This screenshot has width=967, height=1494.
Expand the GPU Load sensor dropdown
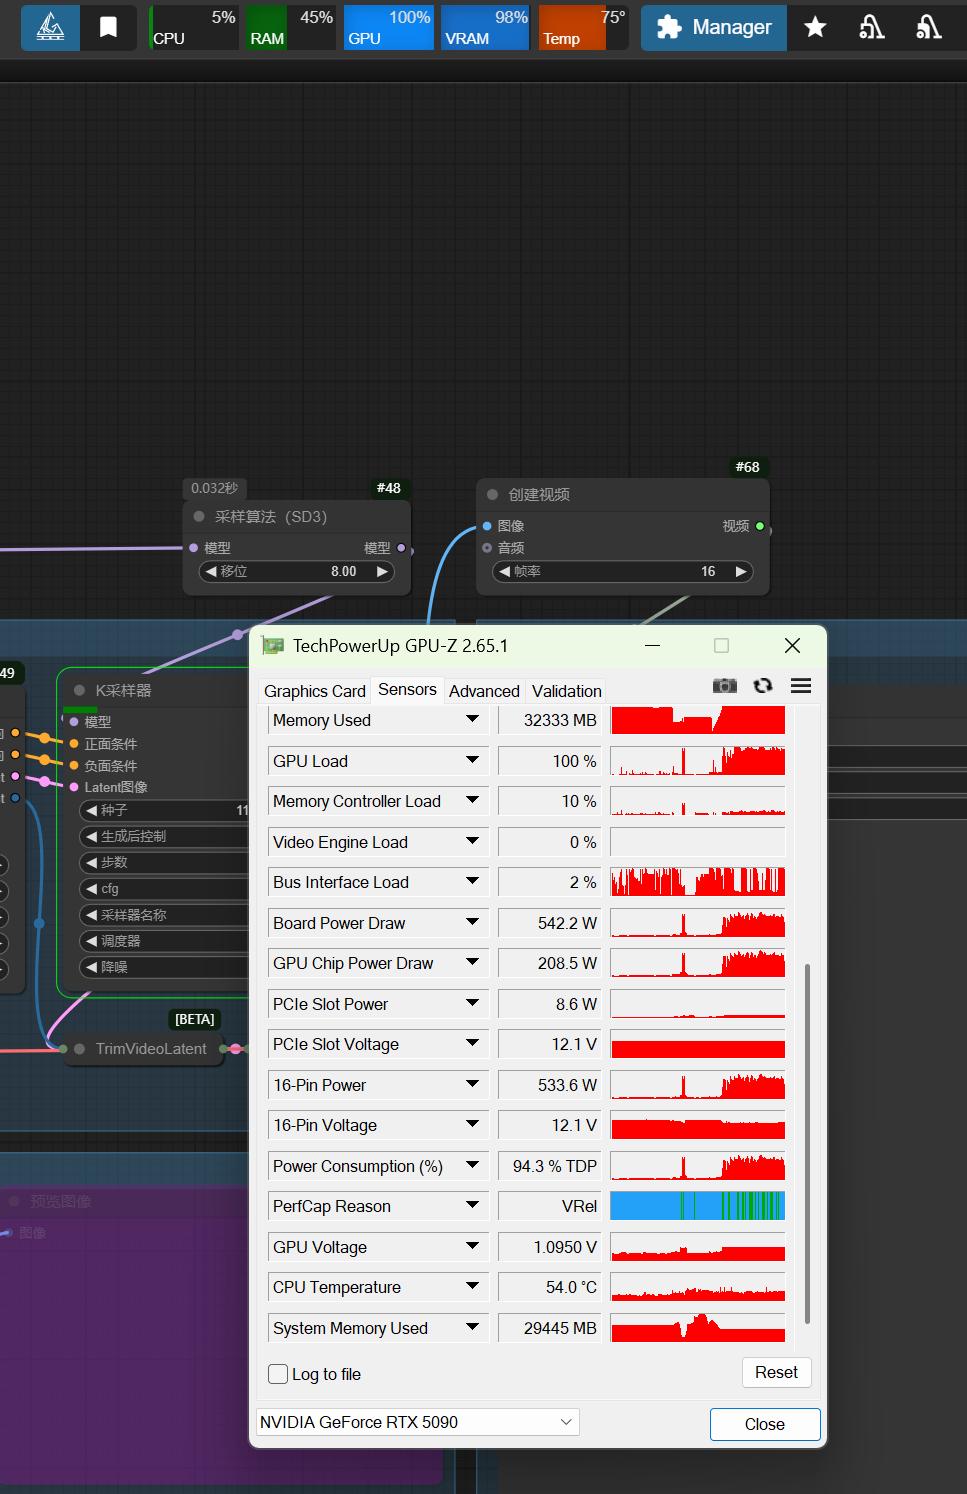point(472,760)
